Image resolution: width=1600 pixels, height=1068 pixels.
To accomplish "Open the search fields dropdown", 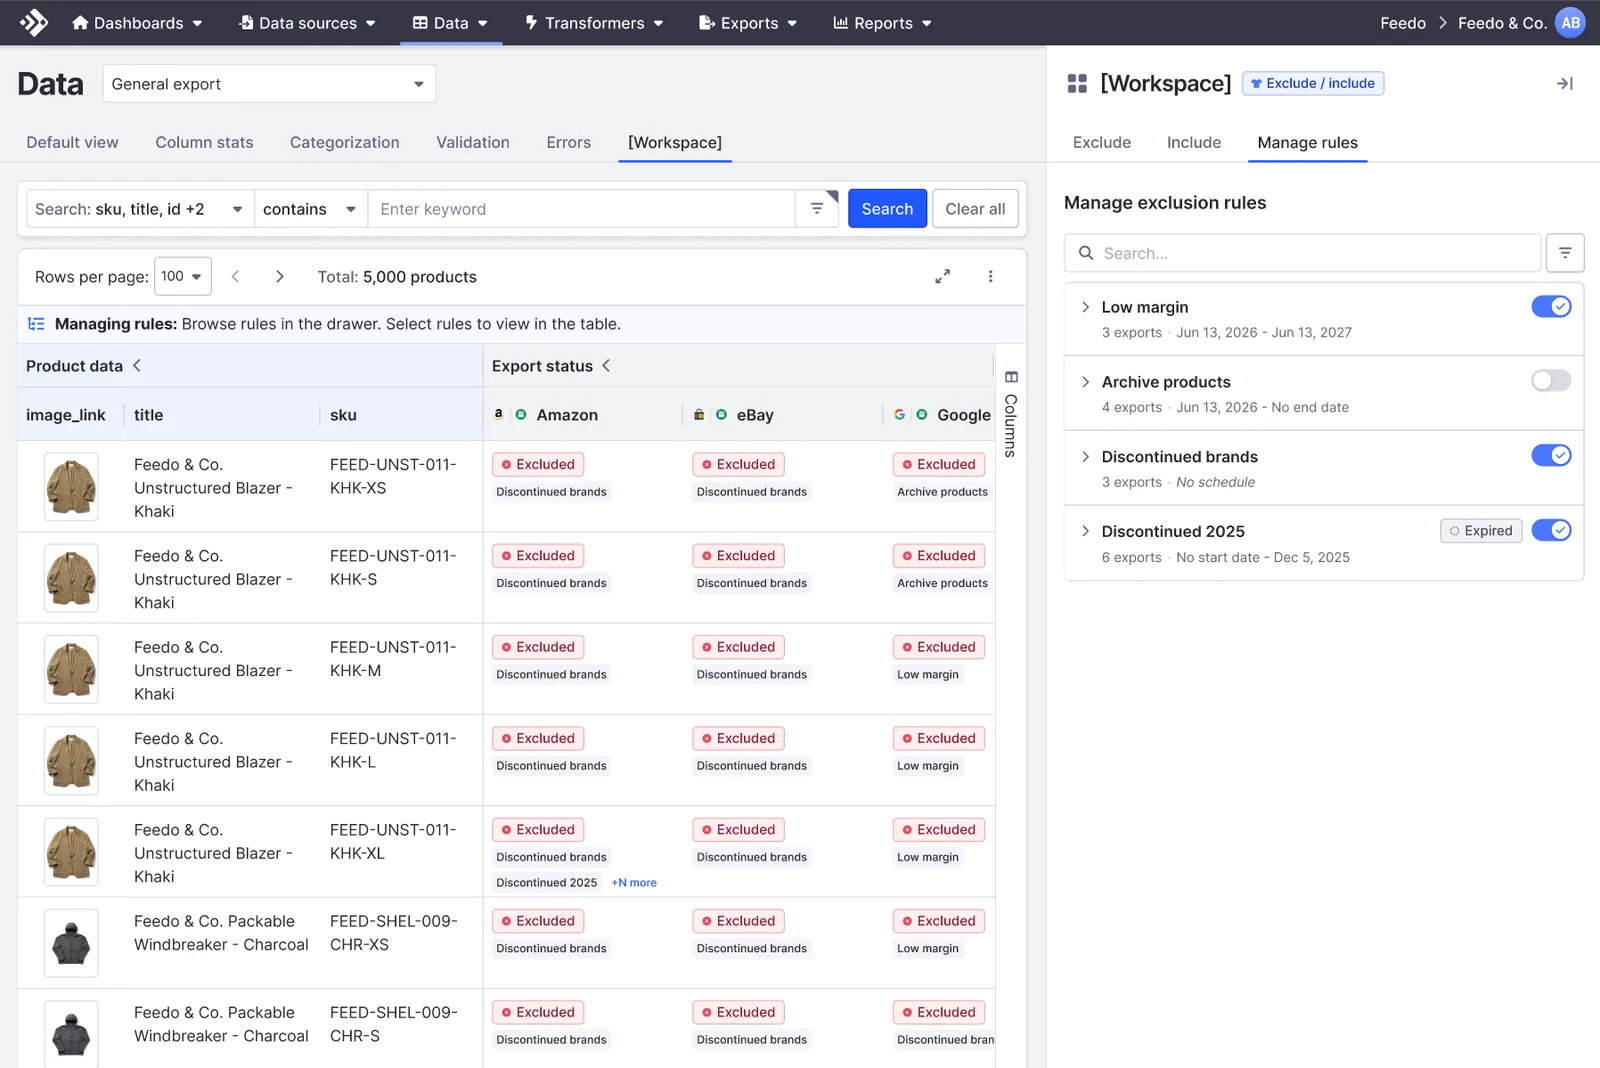I will coord(140,209).
